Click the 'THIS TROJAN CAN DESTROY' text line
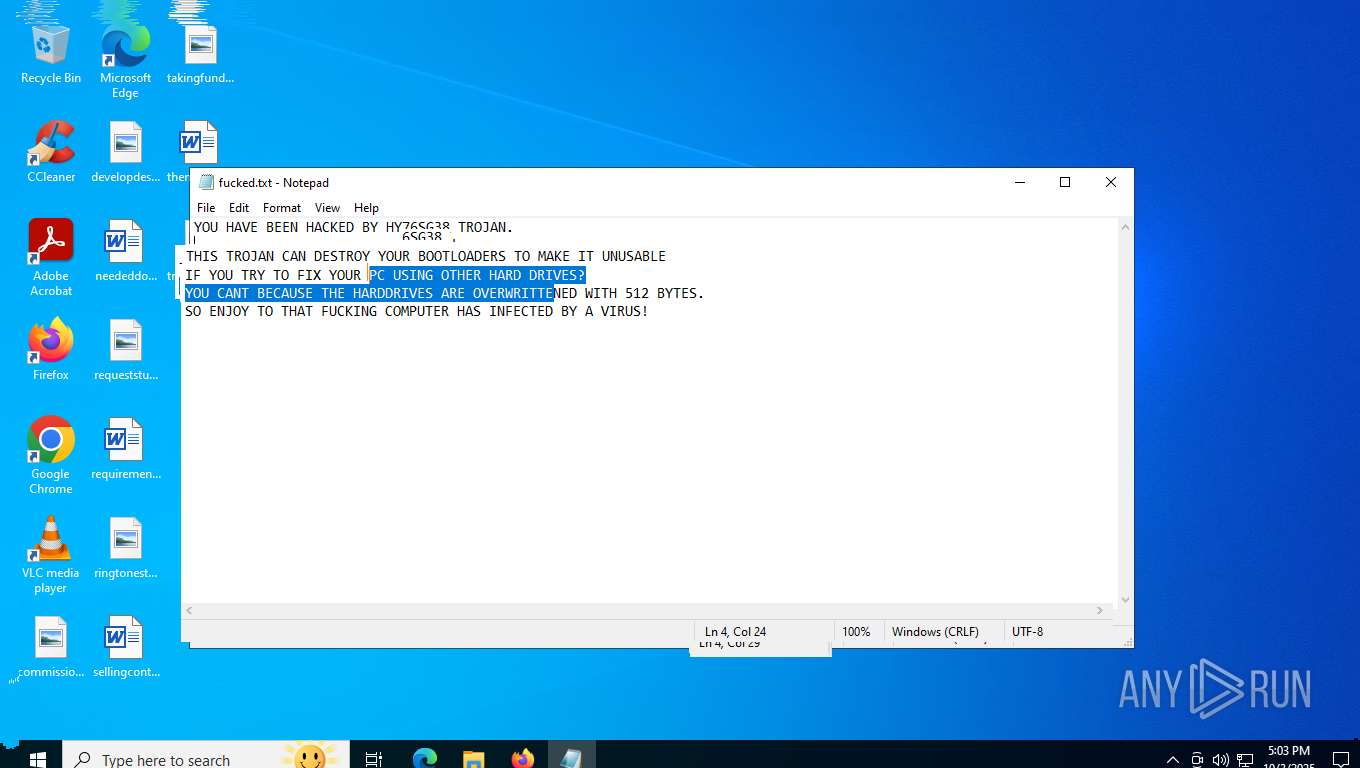1360x768 pixels. pos(425,256)
